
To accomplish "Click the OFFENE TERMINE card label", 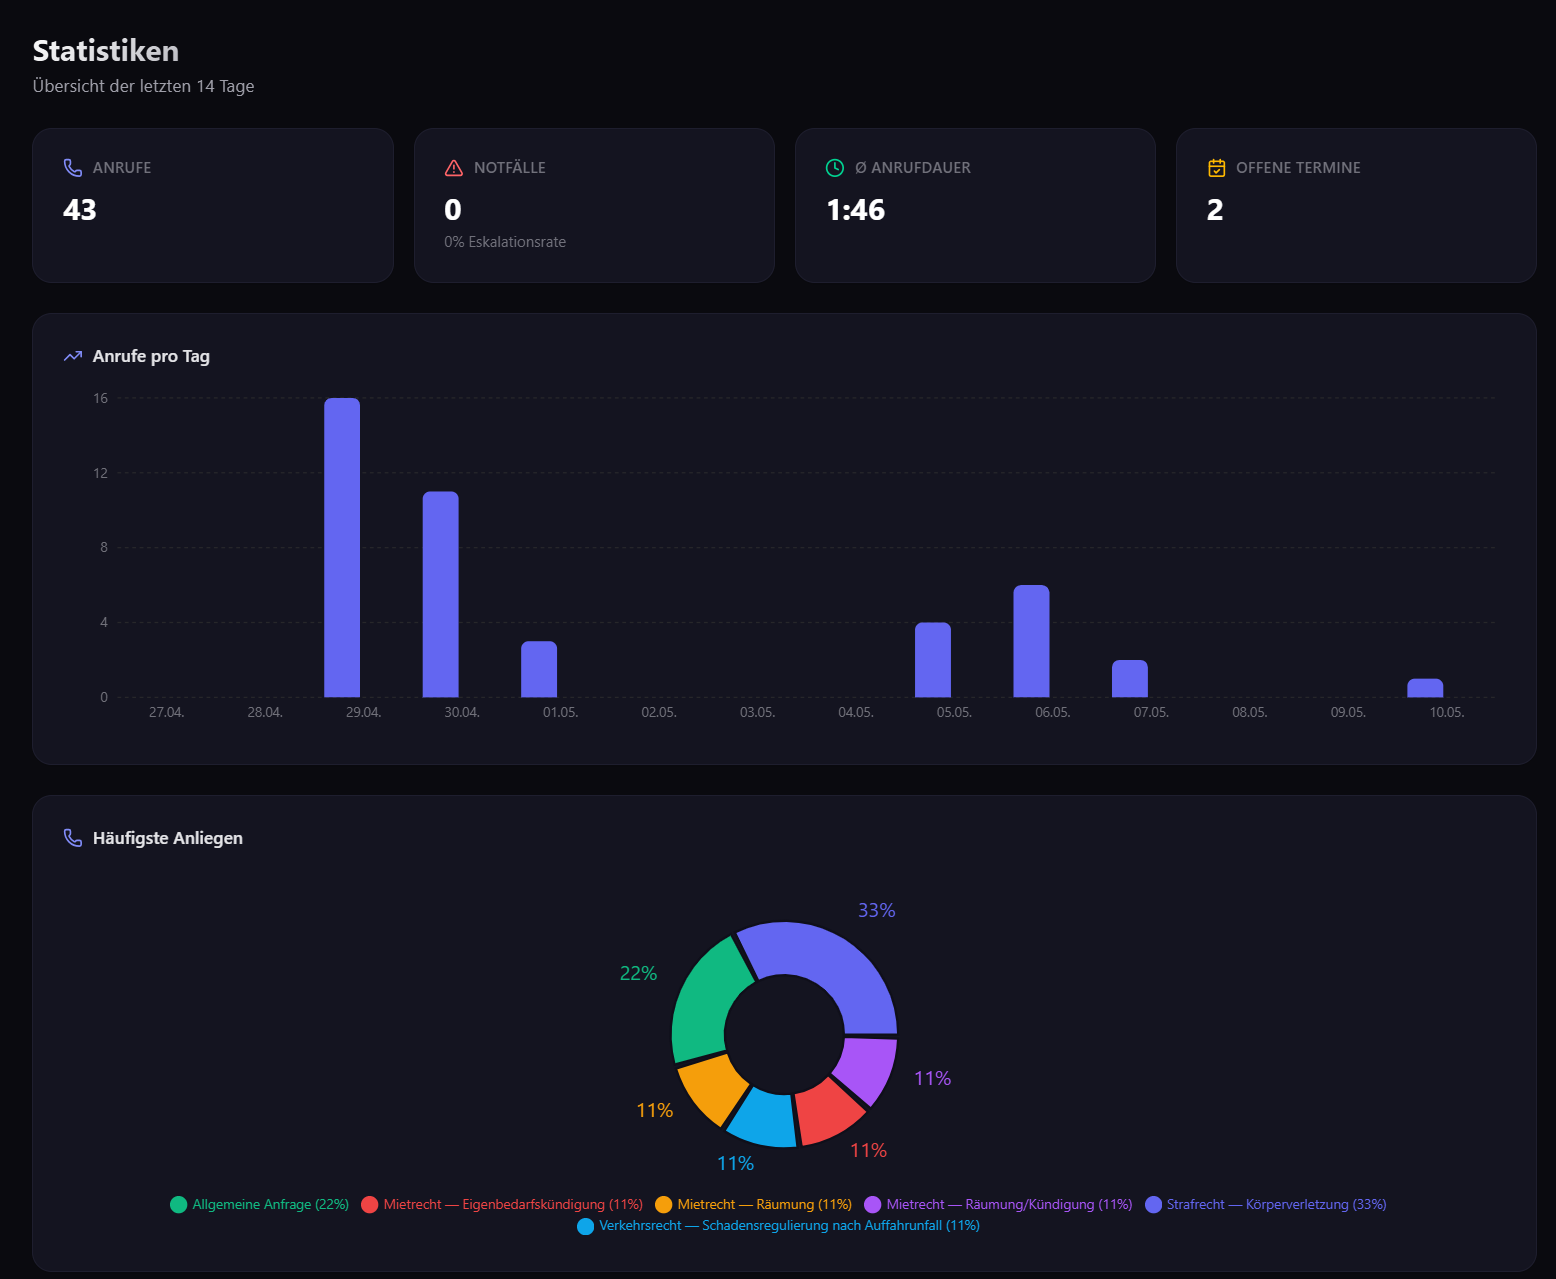I will click(1298, 168).
